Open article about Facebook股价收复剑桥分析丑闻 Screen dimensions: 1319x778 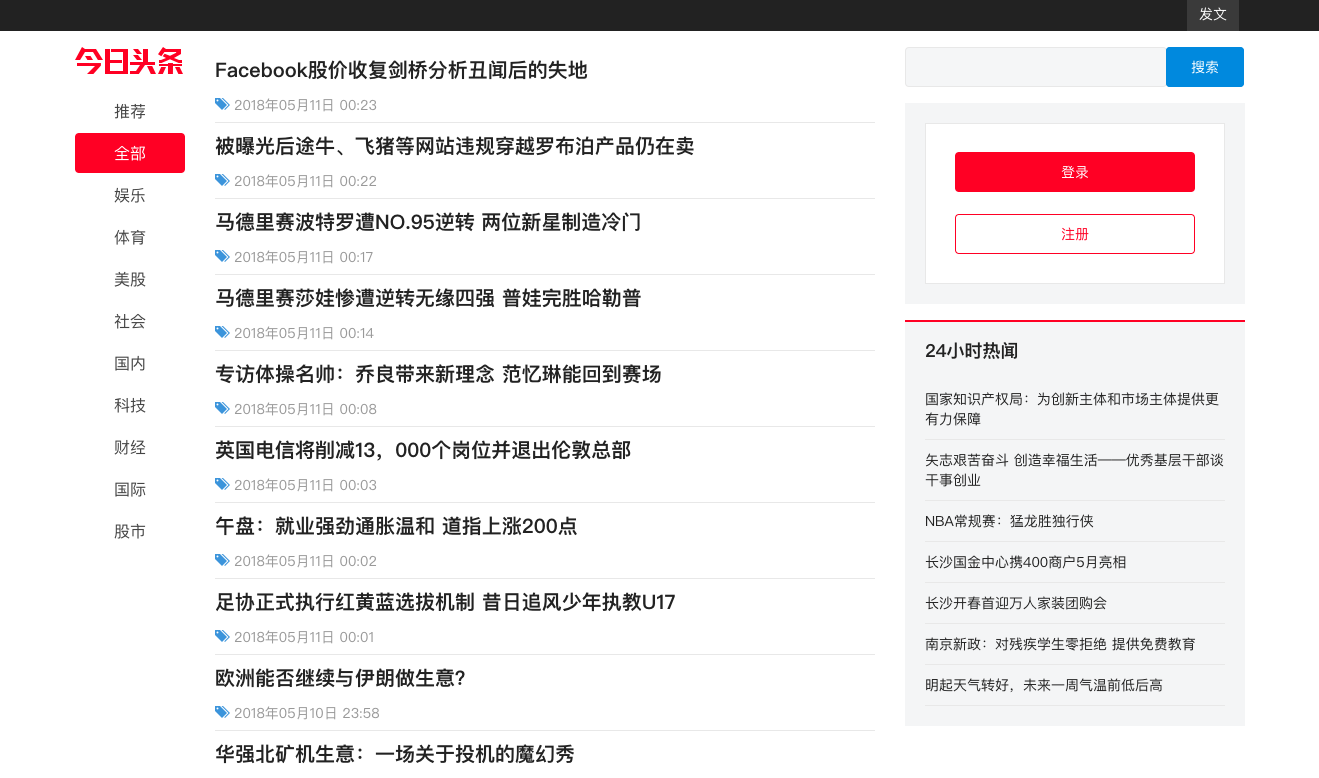tap(401, 70)
